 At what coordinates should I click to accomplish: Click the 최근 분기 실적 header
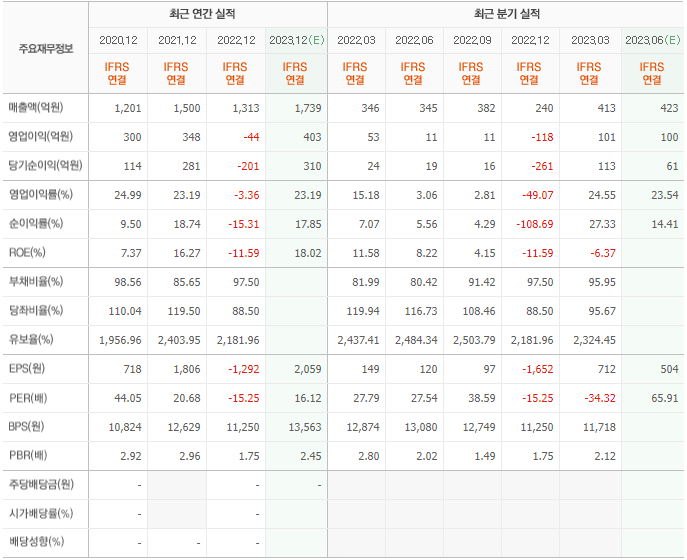507,14
